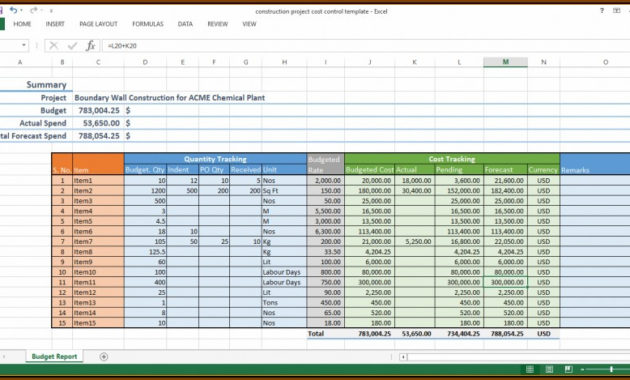Open the INSERT ribbon tab
The width and height of the screenshot is (630, 380).
[55, 24]
